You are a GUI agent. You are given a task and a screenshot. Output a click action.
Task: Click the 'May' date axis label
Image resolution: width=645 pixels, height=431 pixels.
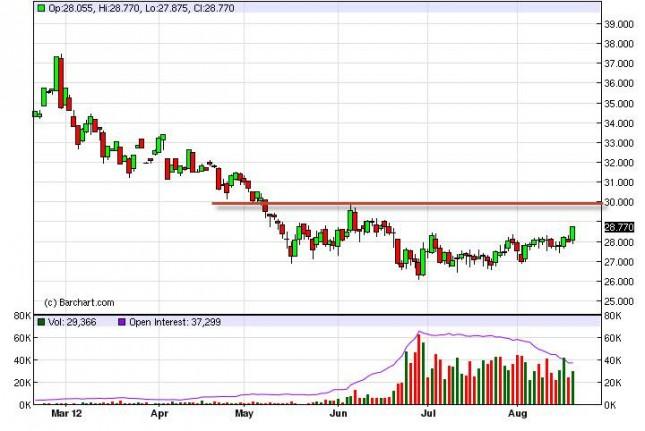click(x=244, y=413)
